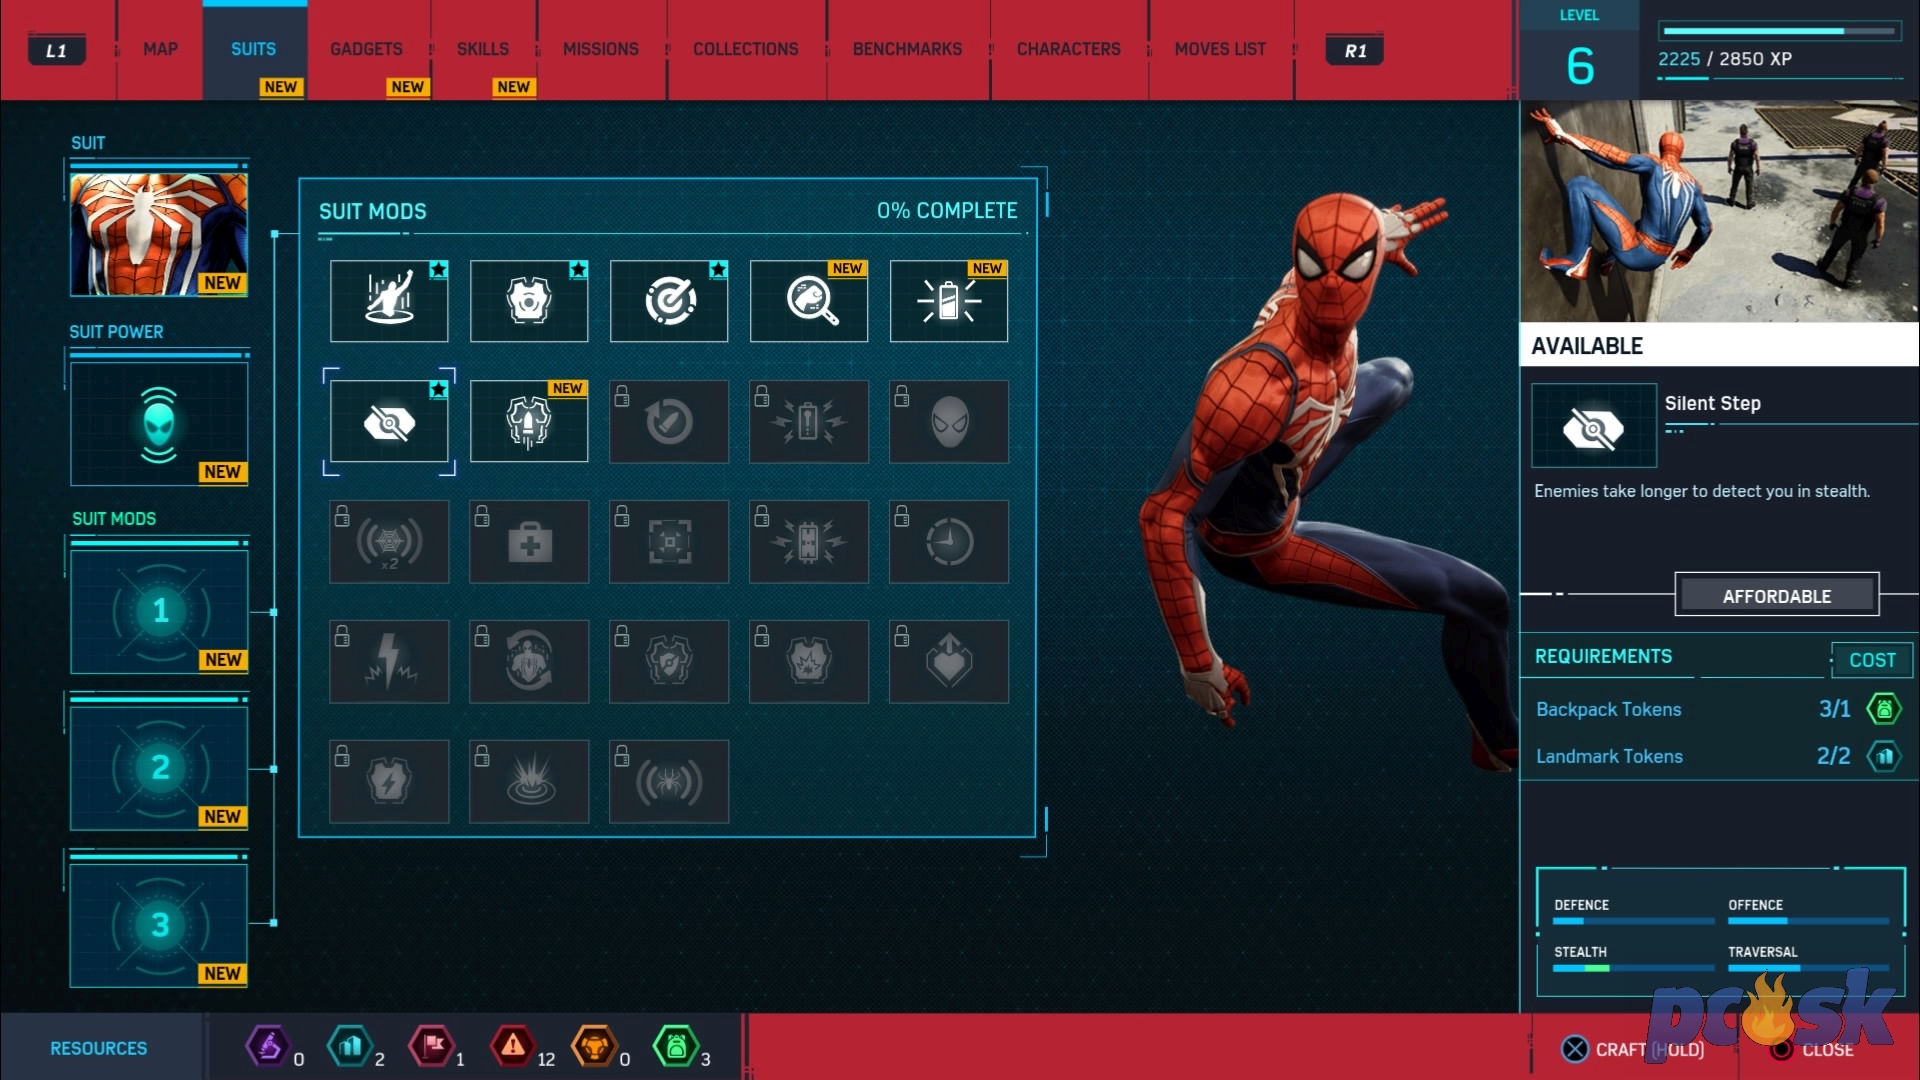Select the battery charge suit mod
Screen dimensions: 1920x1080
coord(949,301)
